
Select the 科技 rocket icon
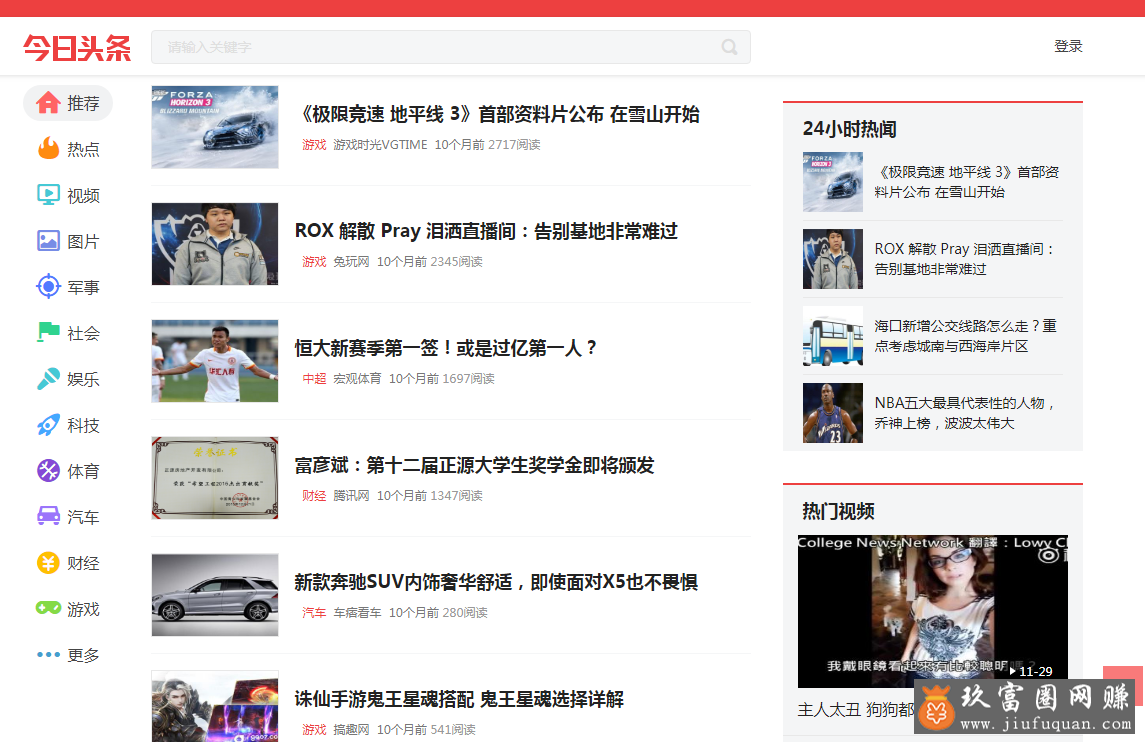48,424
